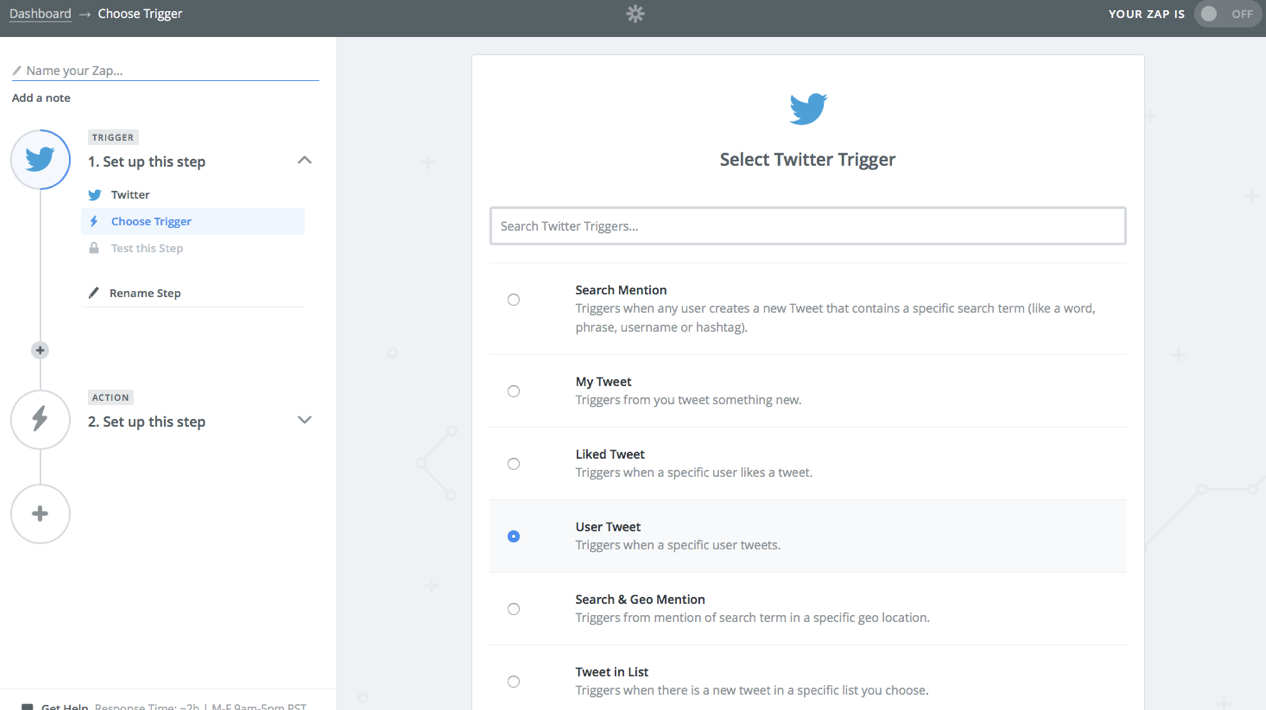
Task: Click the large plus circle to add a step
Action: (x=40, y=514)
